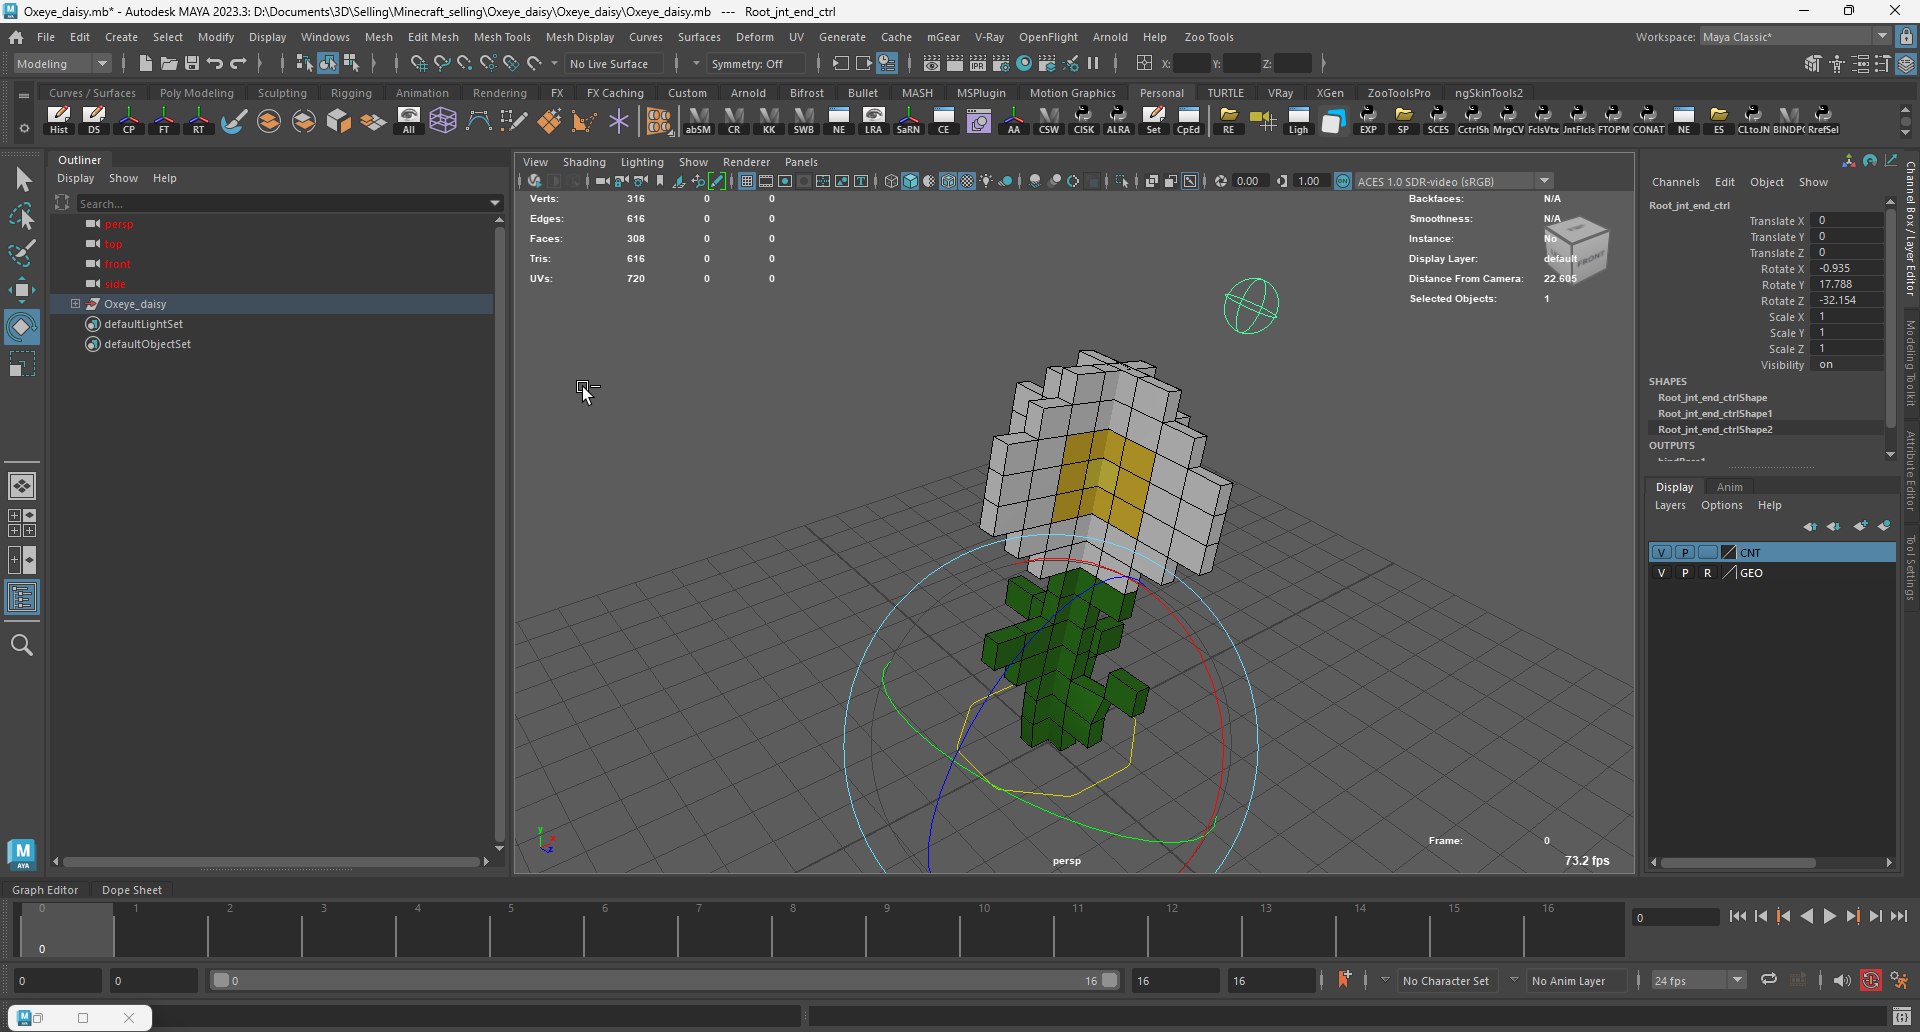Activate the Move tool in toolbox
Viewport: 1920px width, 1032px height.
(x=22, y=290)
